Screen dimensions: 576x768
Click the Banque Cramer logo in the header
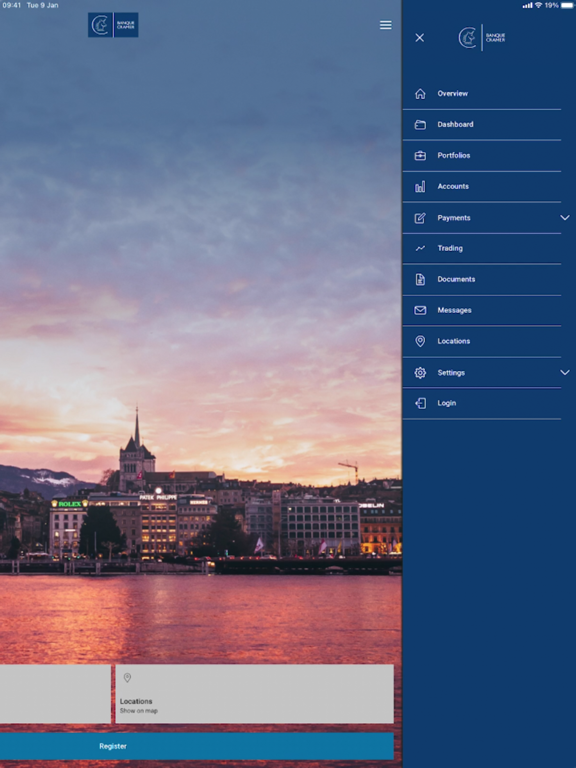point(113,25)
